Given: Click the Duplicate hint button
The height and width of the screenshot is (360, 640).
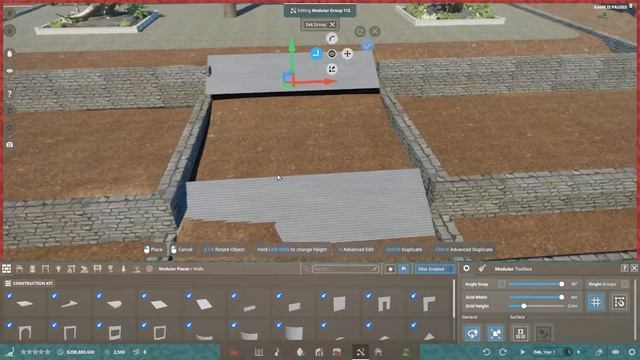Looking at the screenshot, I should tap(404, 249).
